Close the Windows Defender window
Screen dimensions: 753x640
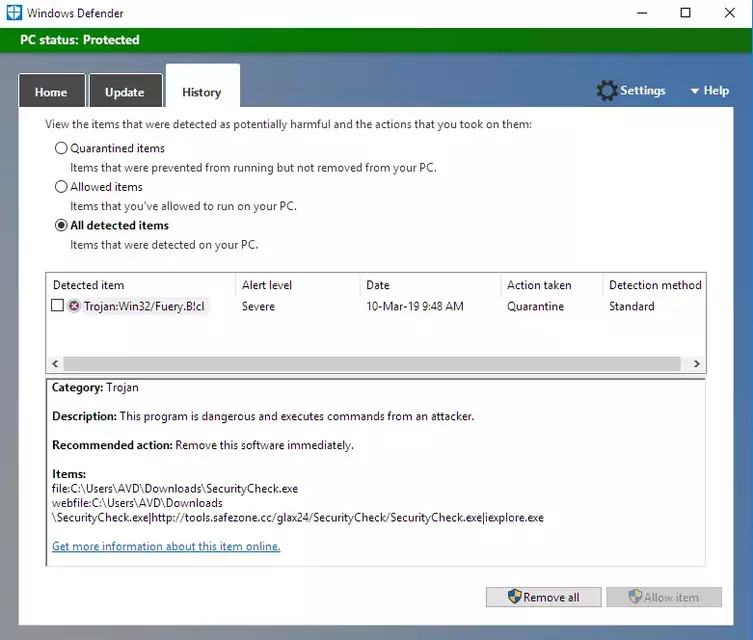pos(729,13)
